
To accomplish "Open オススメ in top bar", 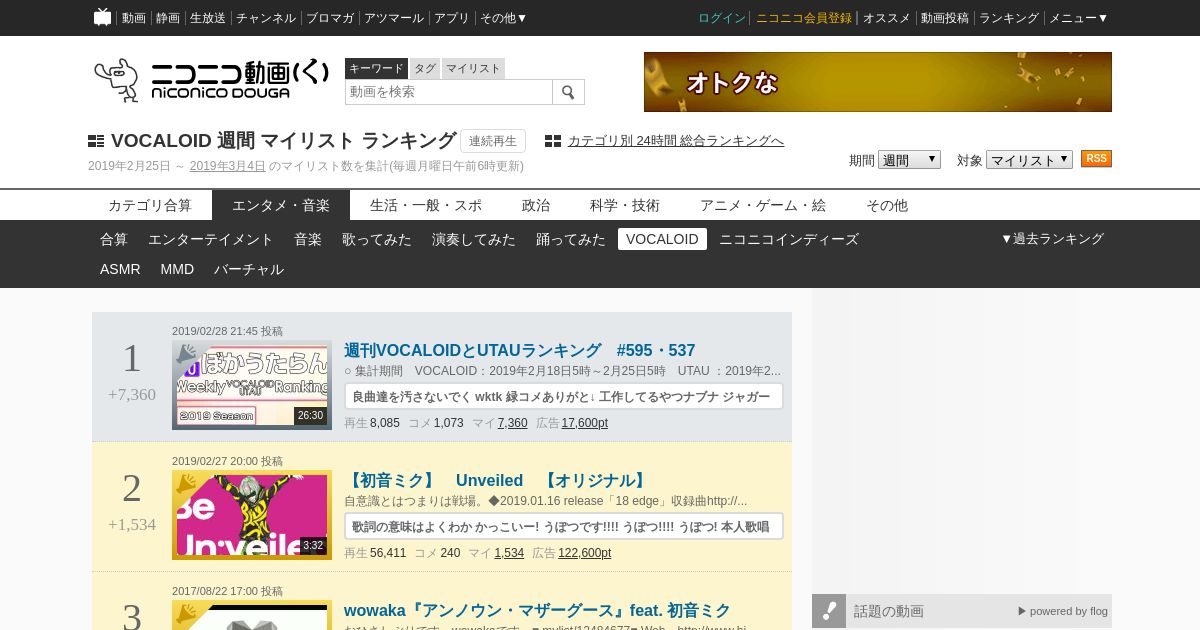I will 887,18.
